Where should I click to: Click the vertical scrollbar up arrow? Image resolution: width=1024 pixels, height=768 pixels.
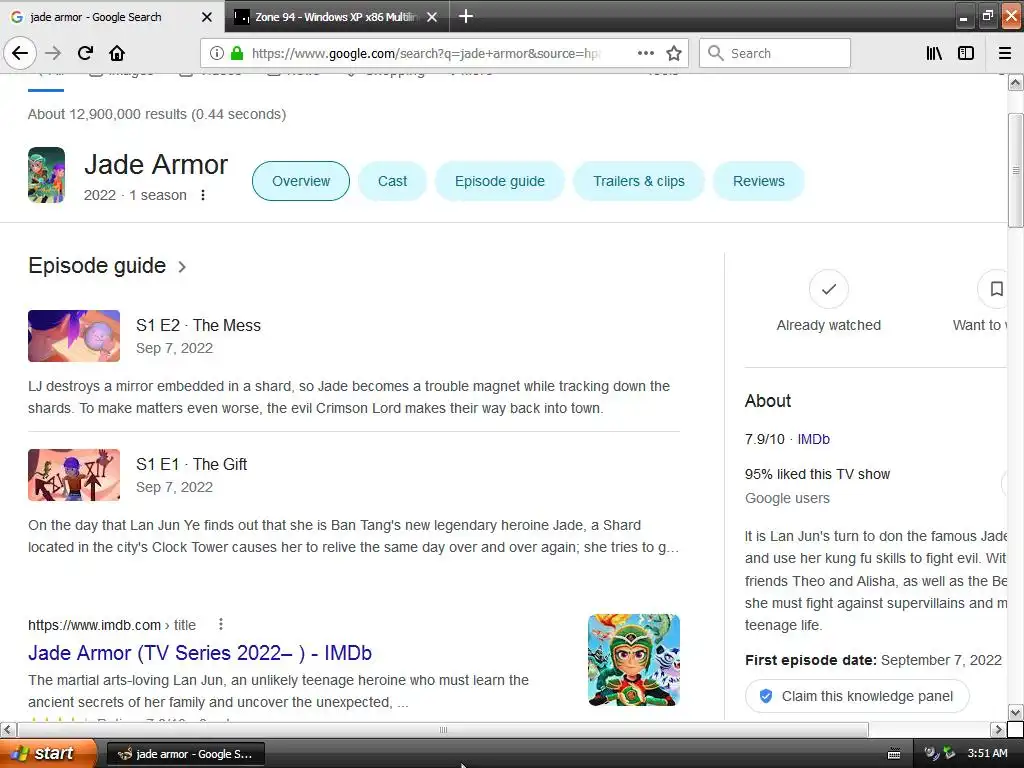click(x=1015, y=82)
